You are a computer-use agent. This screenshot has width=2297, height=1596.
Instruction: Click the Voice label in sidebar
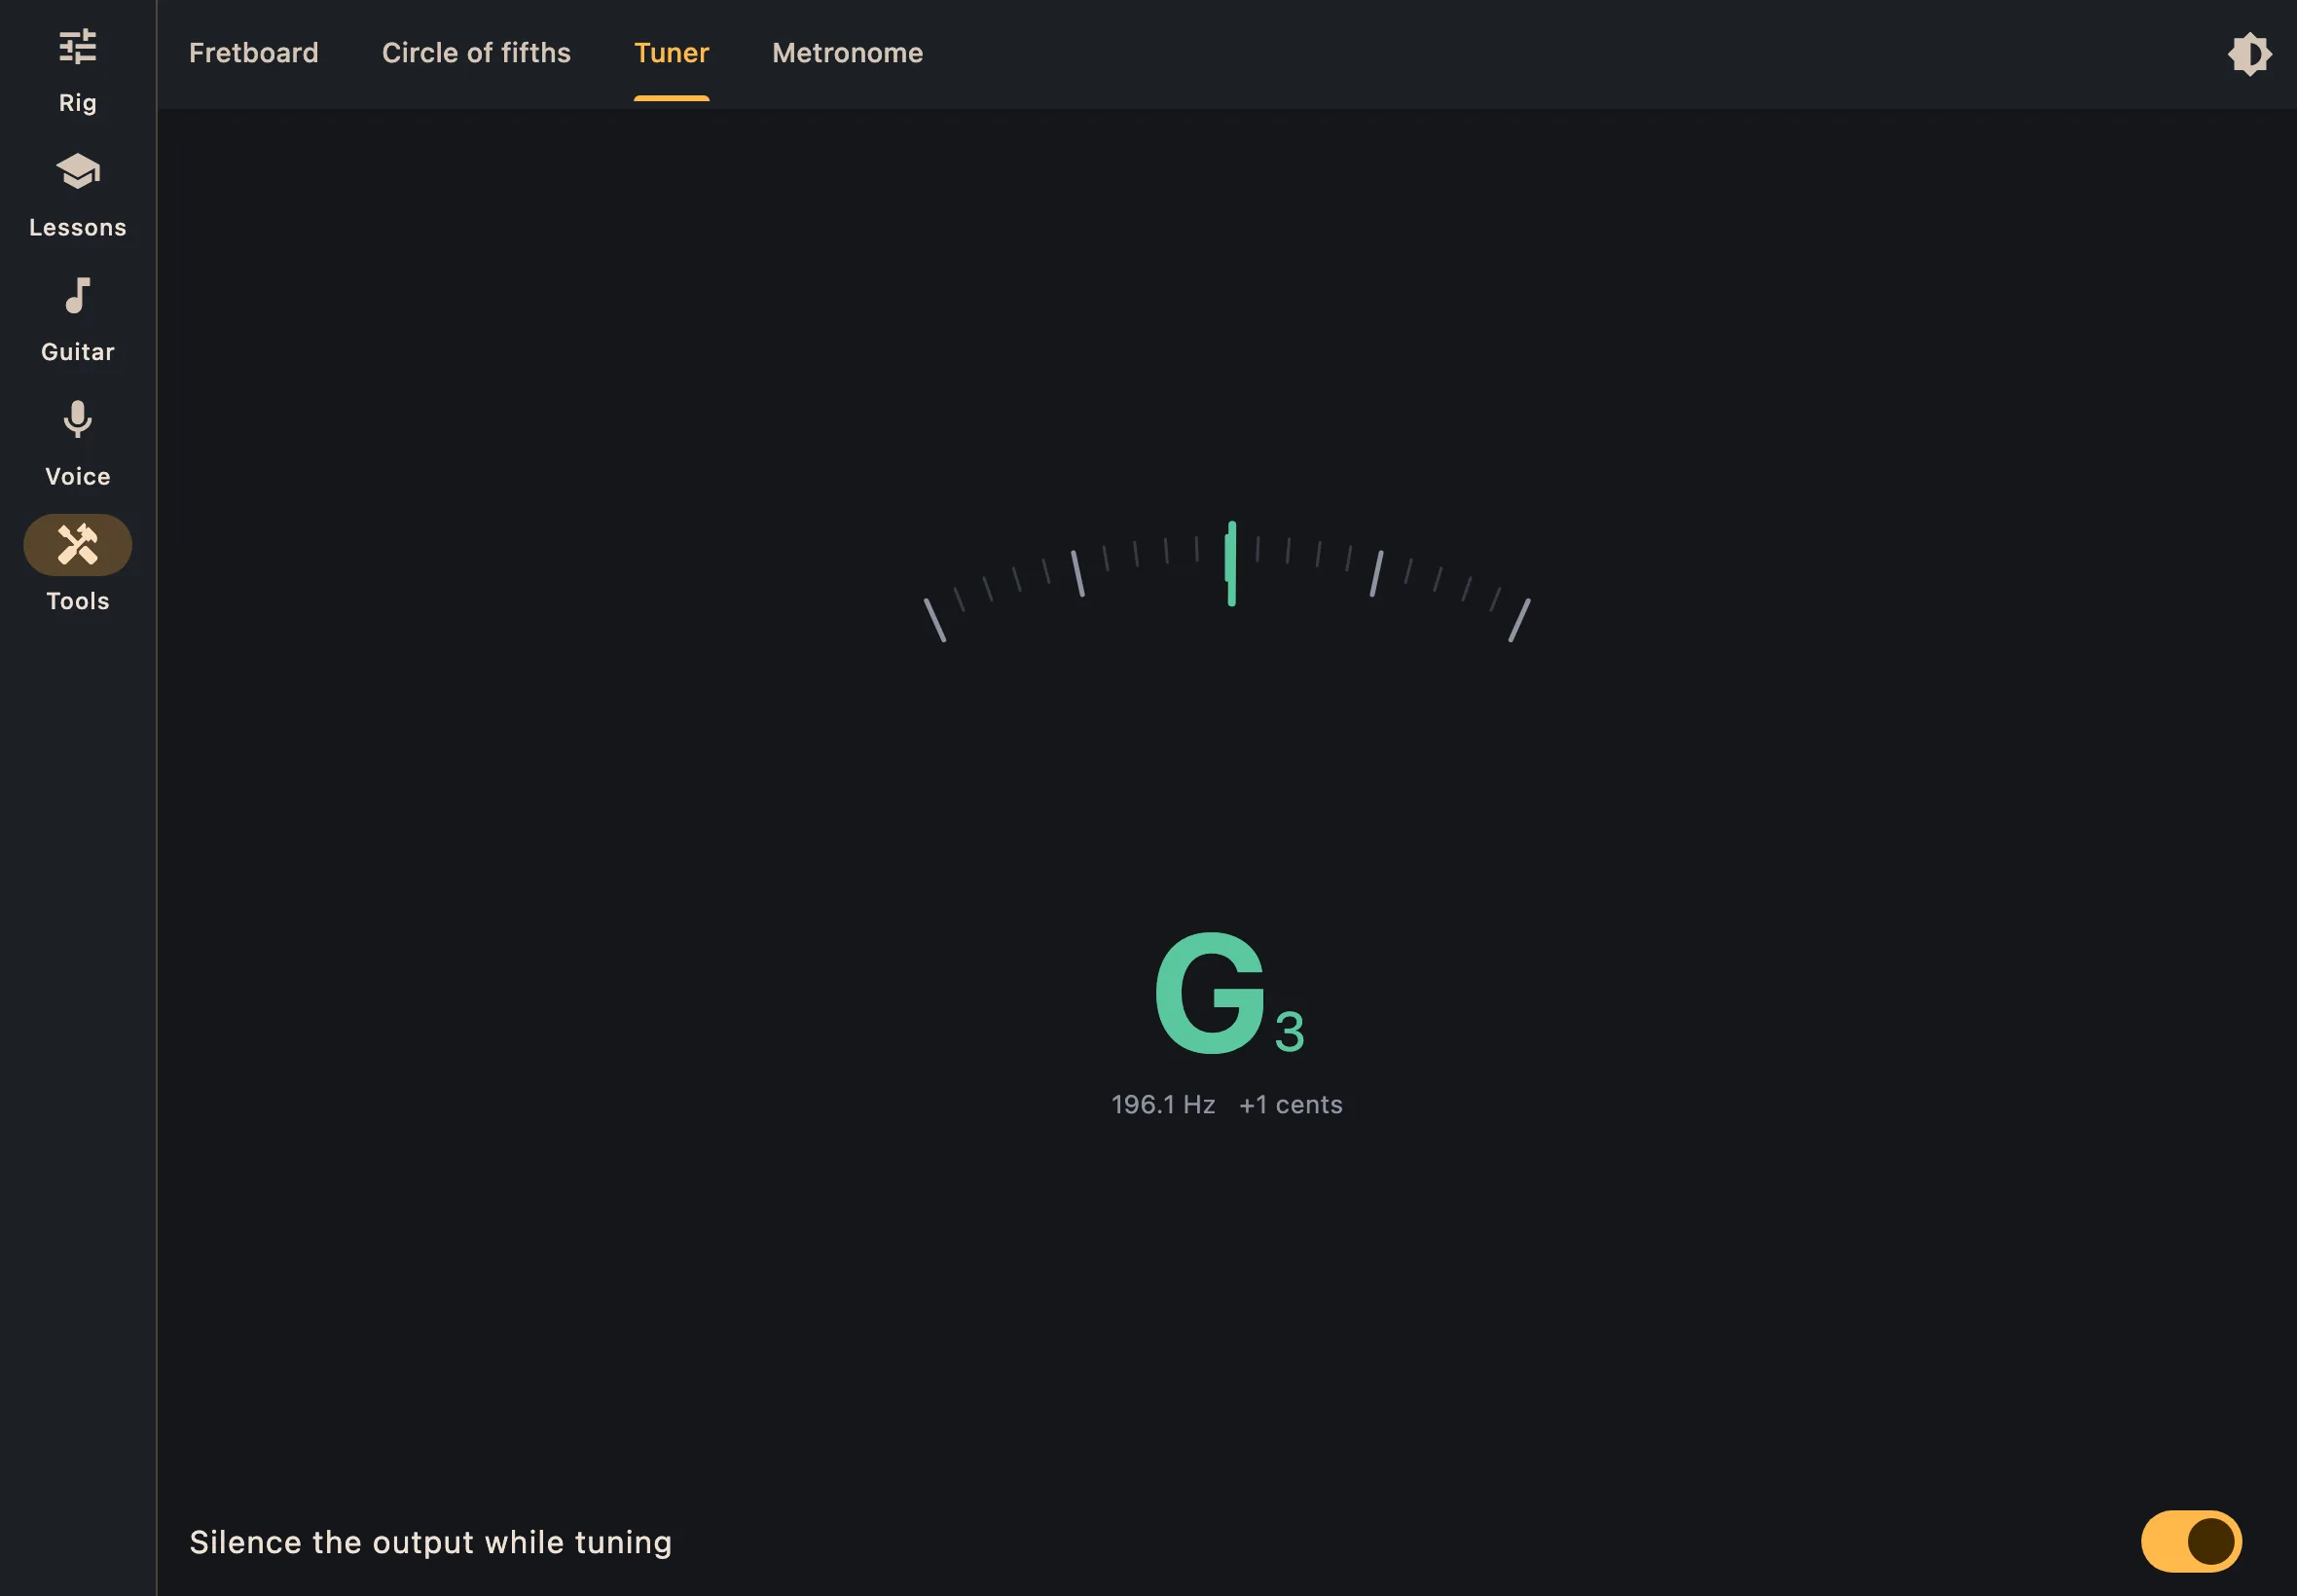(78, 477)
